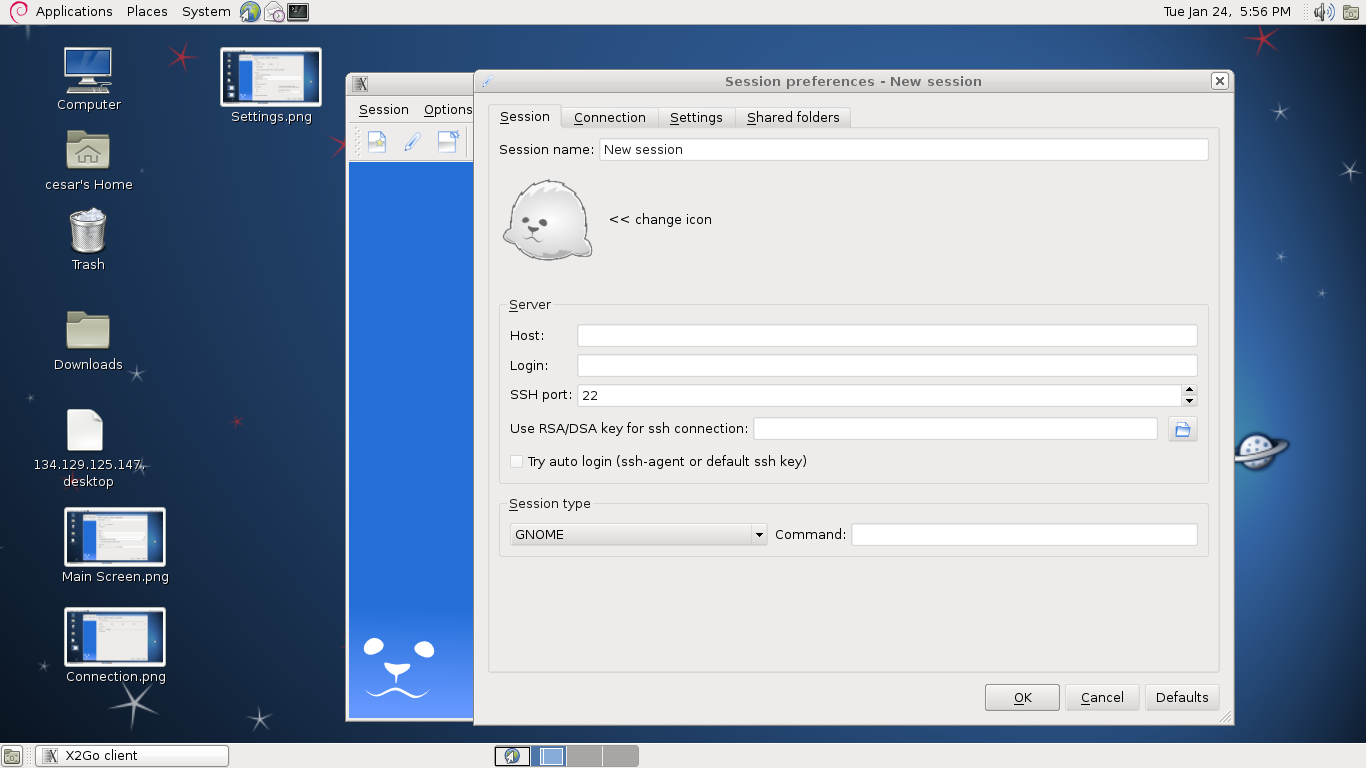This screenshot has width=1366, height=768.
Task: Click the new session toolbar icon
Action: (377, 142)
